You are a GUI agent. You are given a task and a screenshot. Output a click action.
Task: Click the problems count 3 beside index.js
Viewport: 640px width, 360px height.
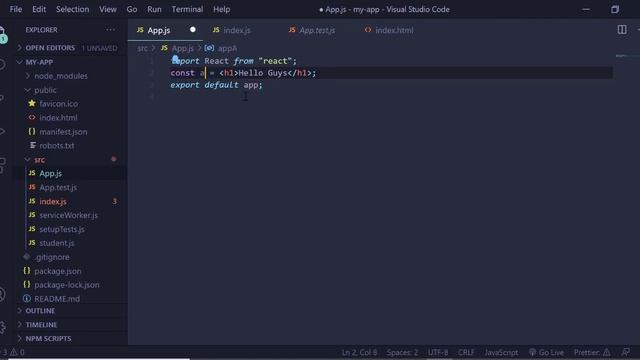coord(115,201)
